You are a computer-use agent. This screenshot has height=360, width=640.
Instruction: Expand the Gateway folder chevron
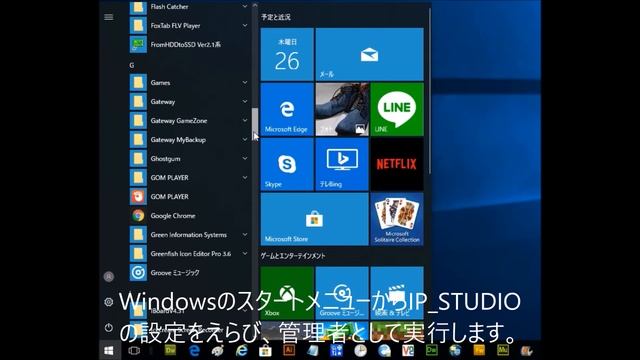point(244,101)
